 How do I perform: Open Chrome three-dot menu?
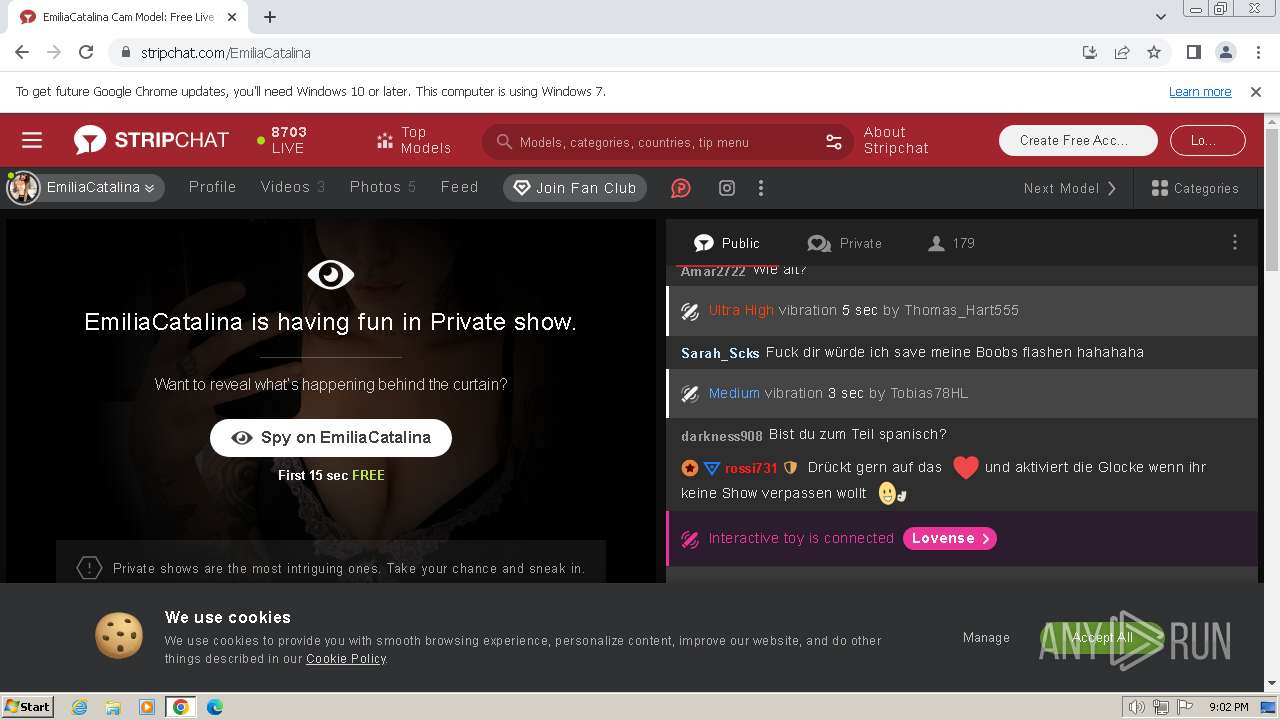[x=1257, y=52]
